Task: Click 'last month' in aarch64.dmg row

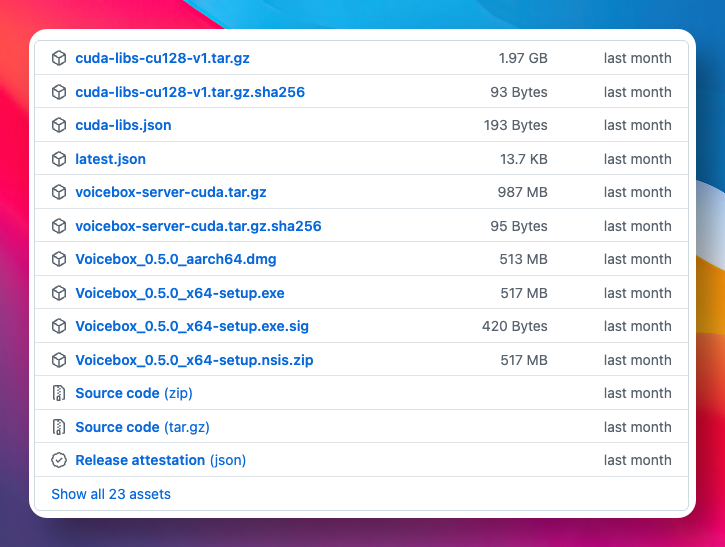Action: tap(638, 259)
